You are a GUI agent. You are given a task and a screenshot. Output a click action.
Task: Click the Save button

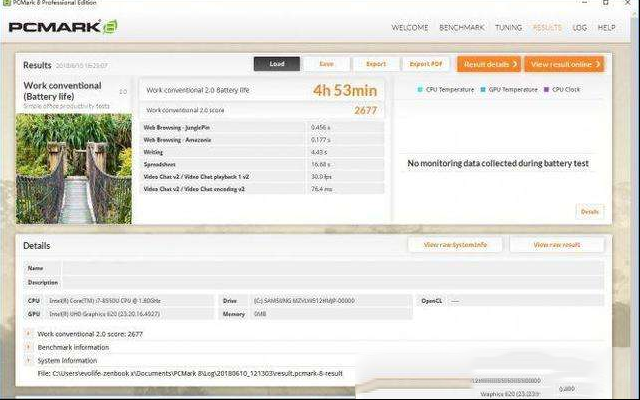click(327, 64)
